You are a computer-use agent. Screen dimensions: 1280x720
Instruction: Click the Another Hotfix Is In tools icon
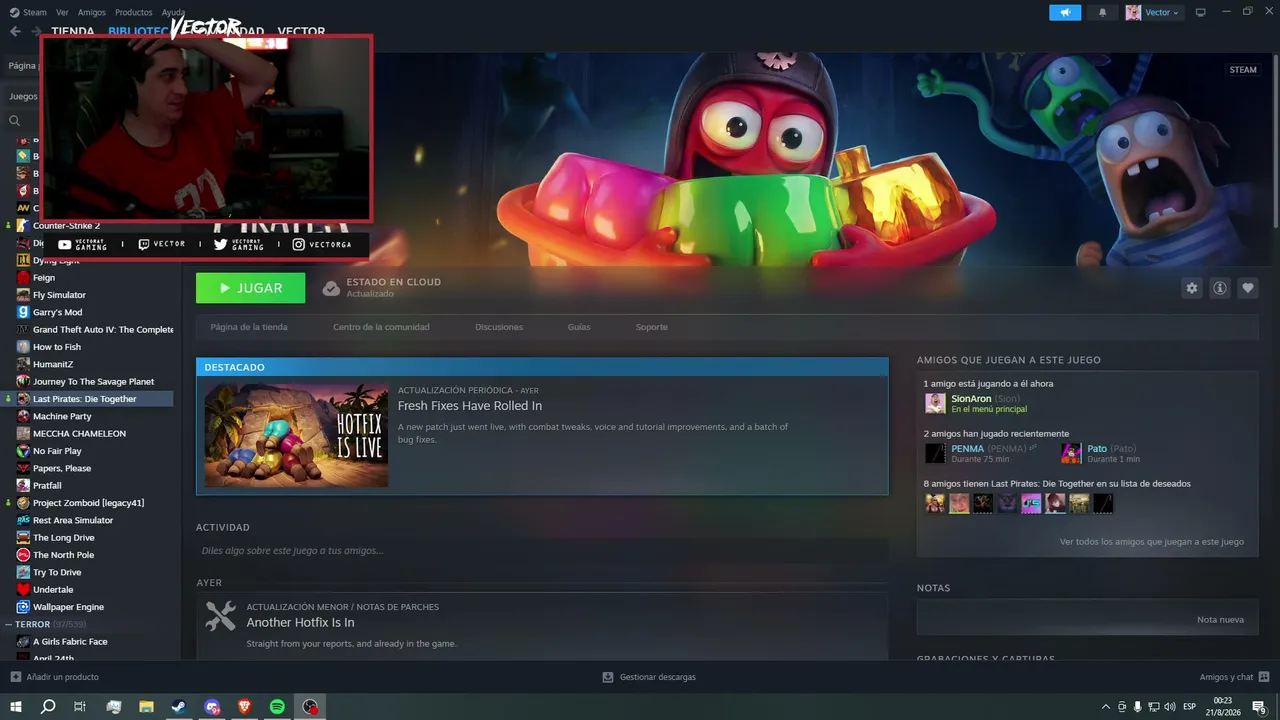(x=220, y=616)
